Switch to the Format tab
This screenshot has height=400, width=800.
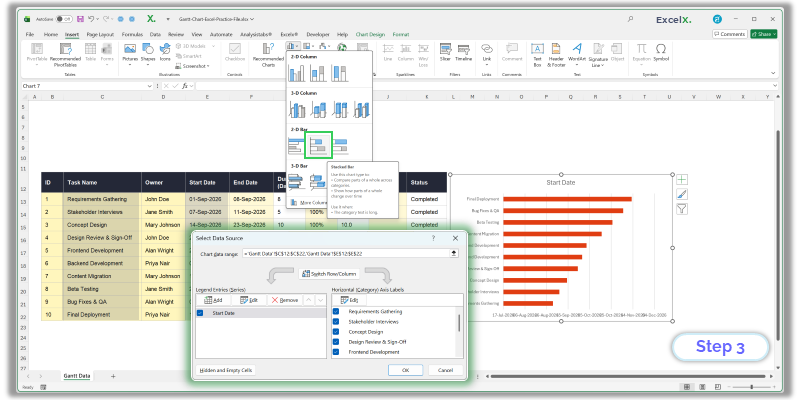401,35
